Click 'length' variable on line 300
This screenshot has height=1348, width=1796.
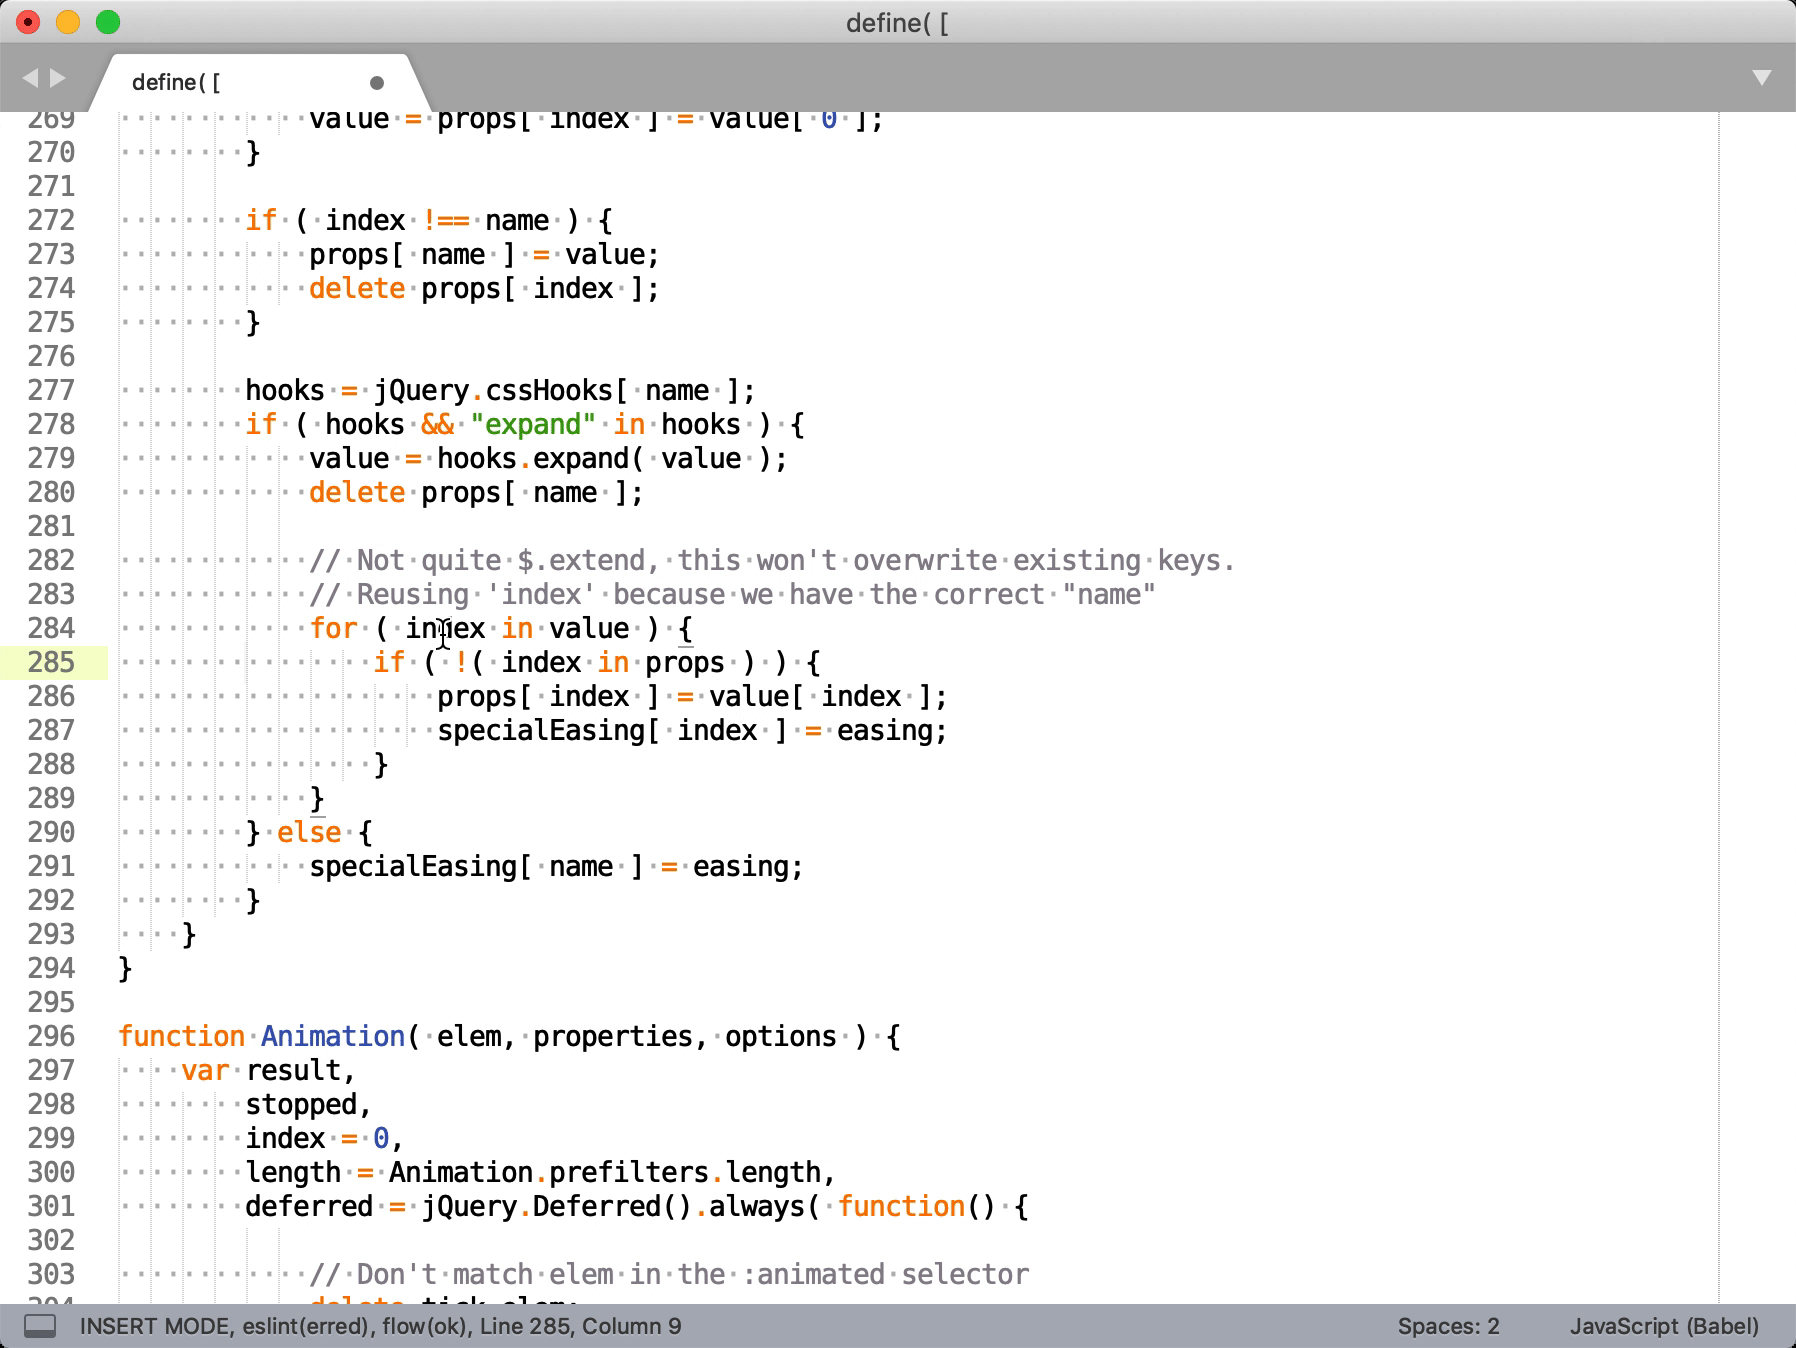point(293,1172)
